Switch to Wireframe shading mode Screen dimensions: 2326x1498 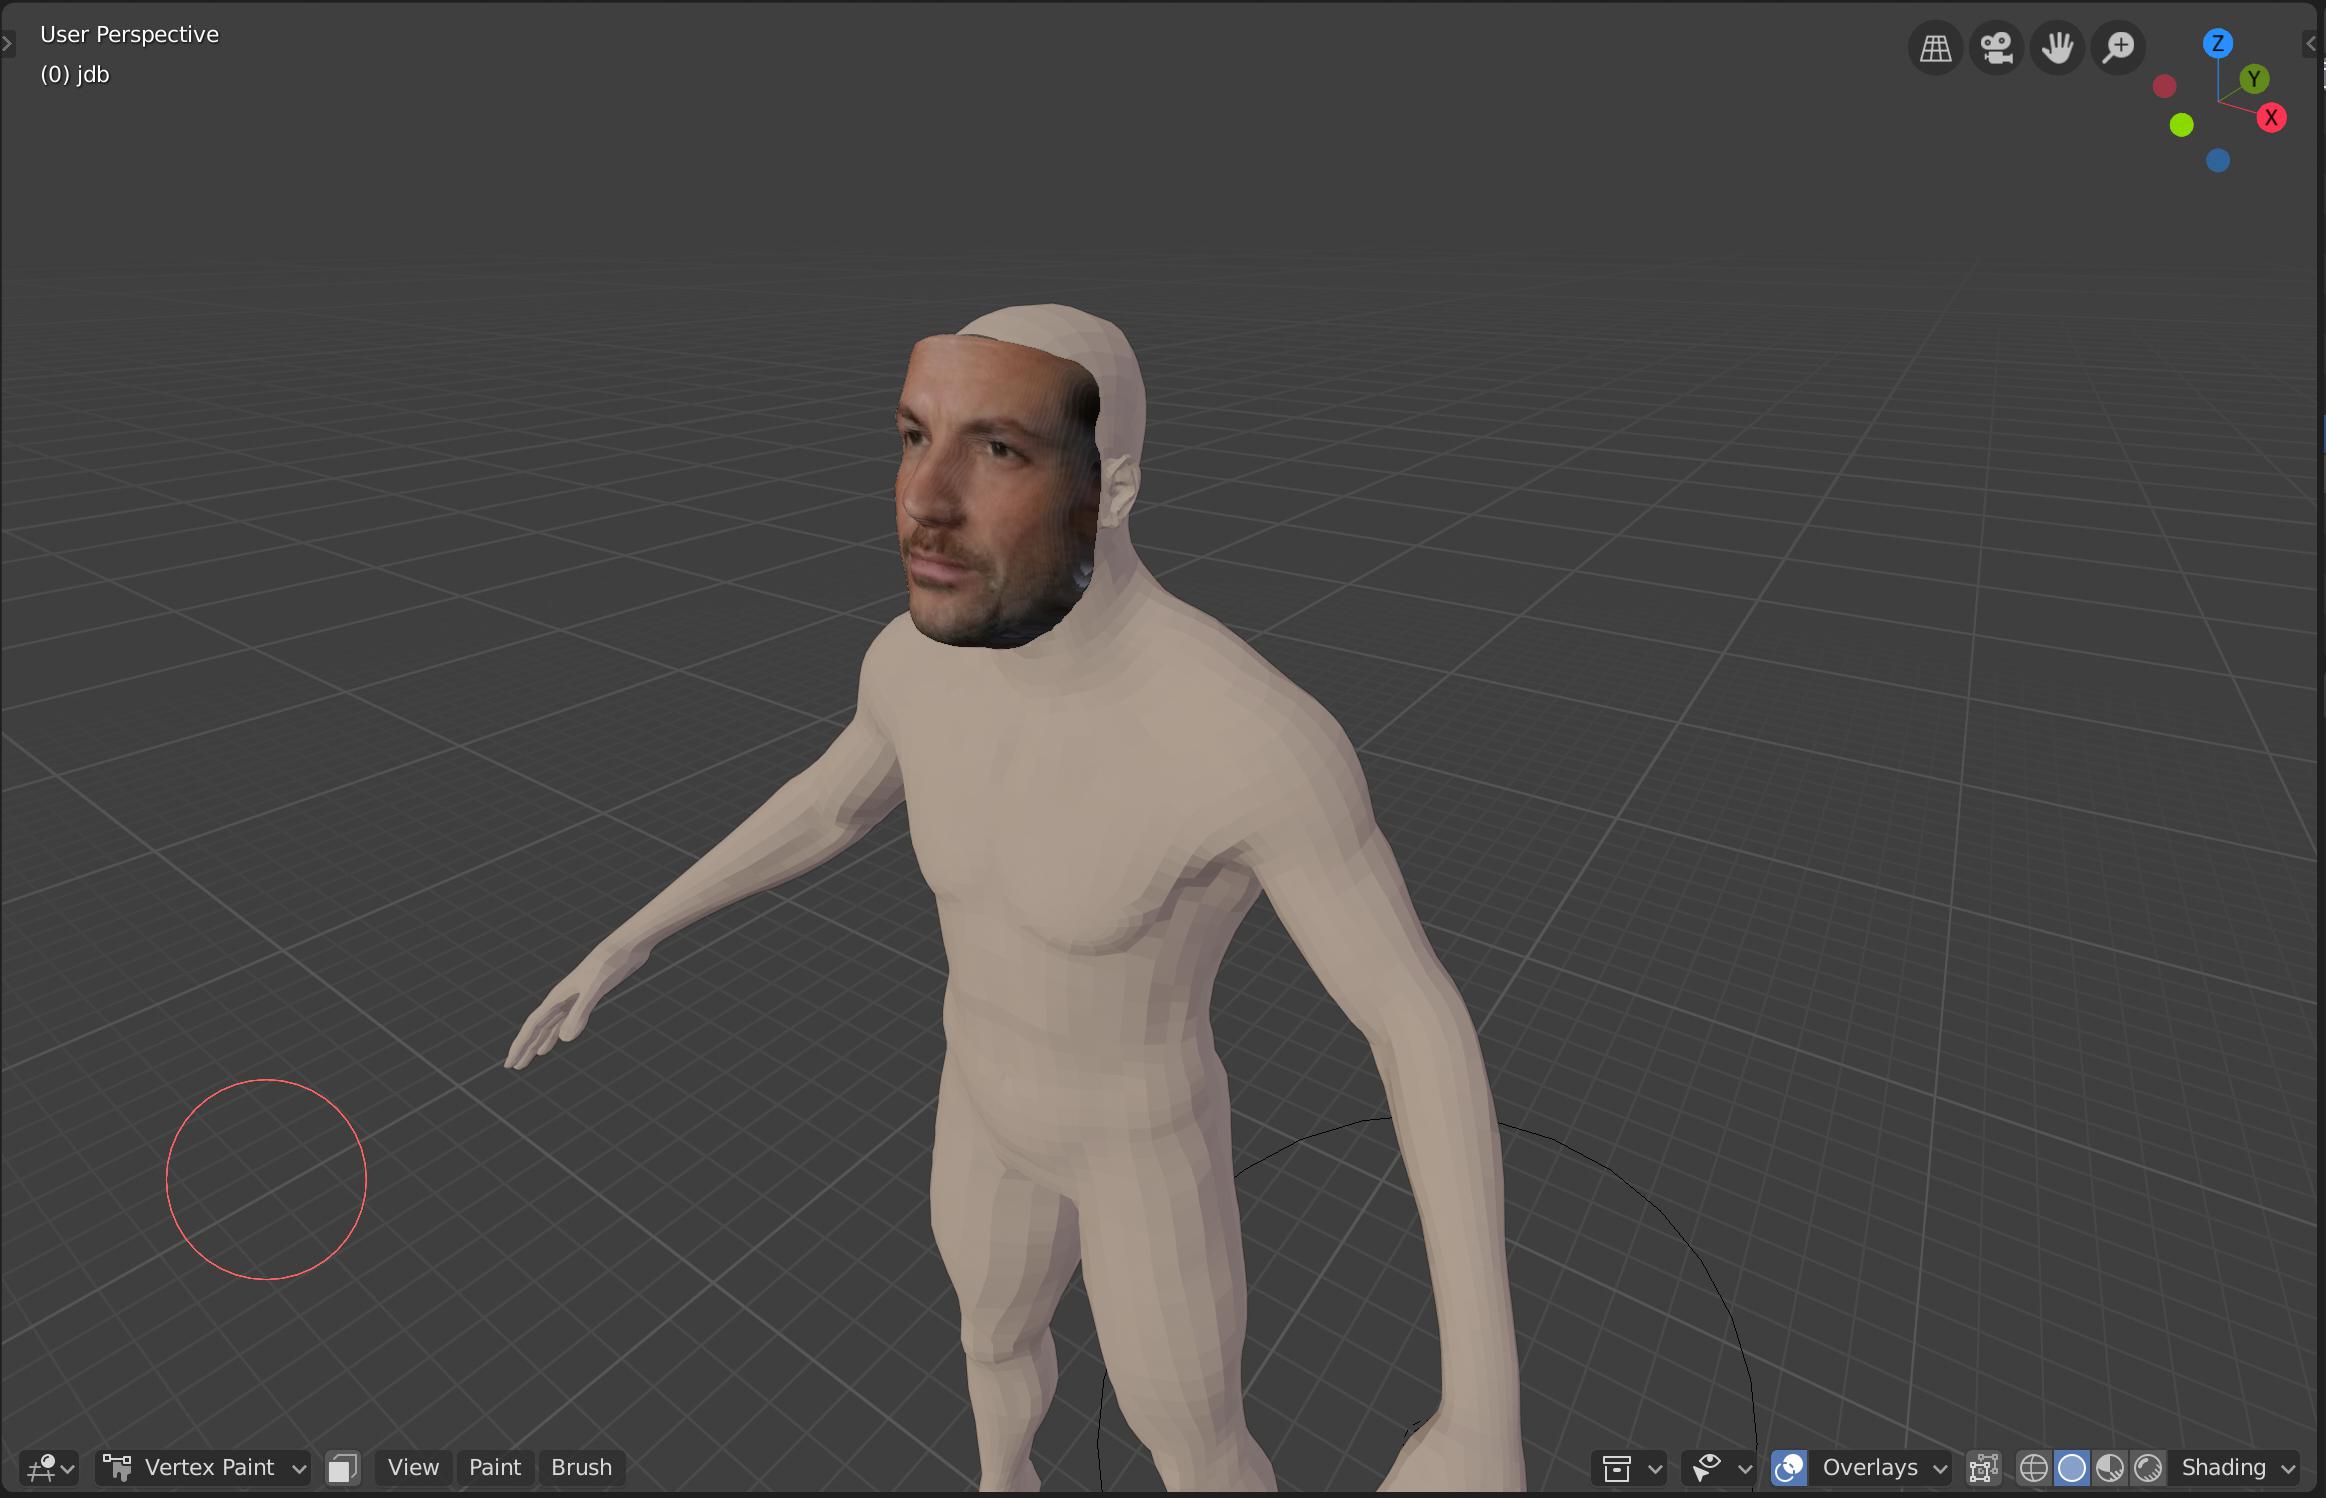[2036, 1467]
